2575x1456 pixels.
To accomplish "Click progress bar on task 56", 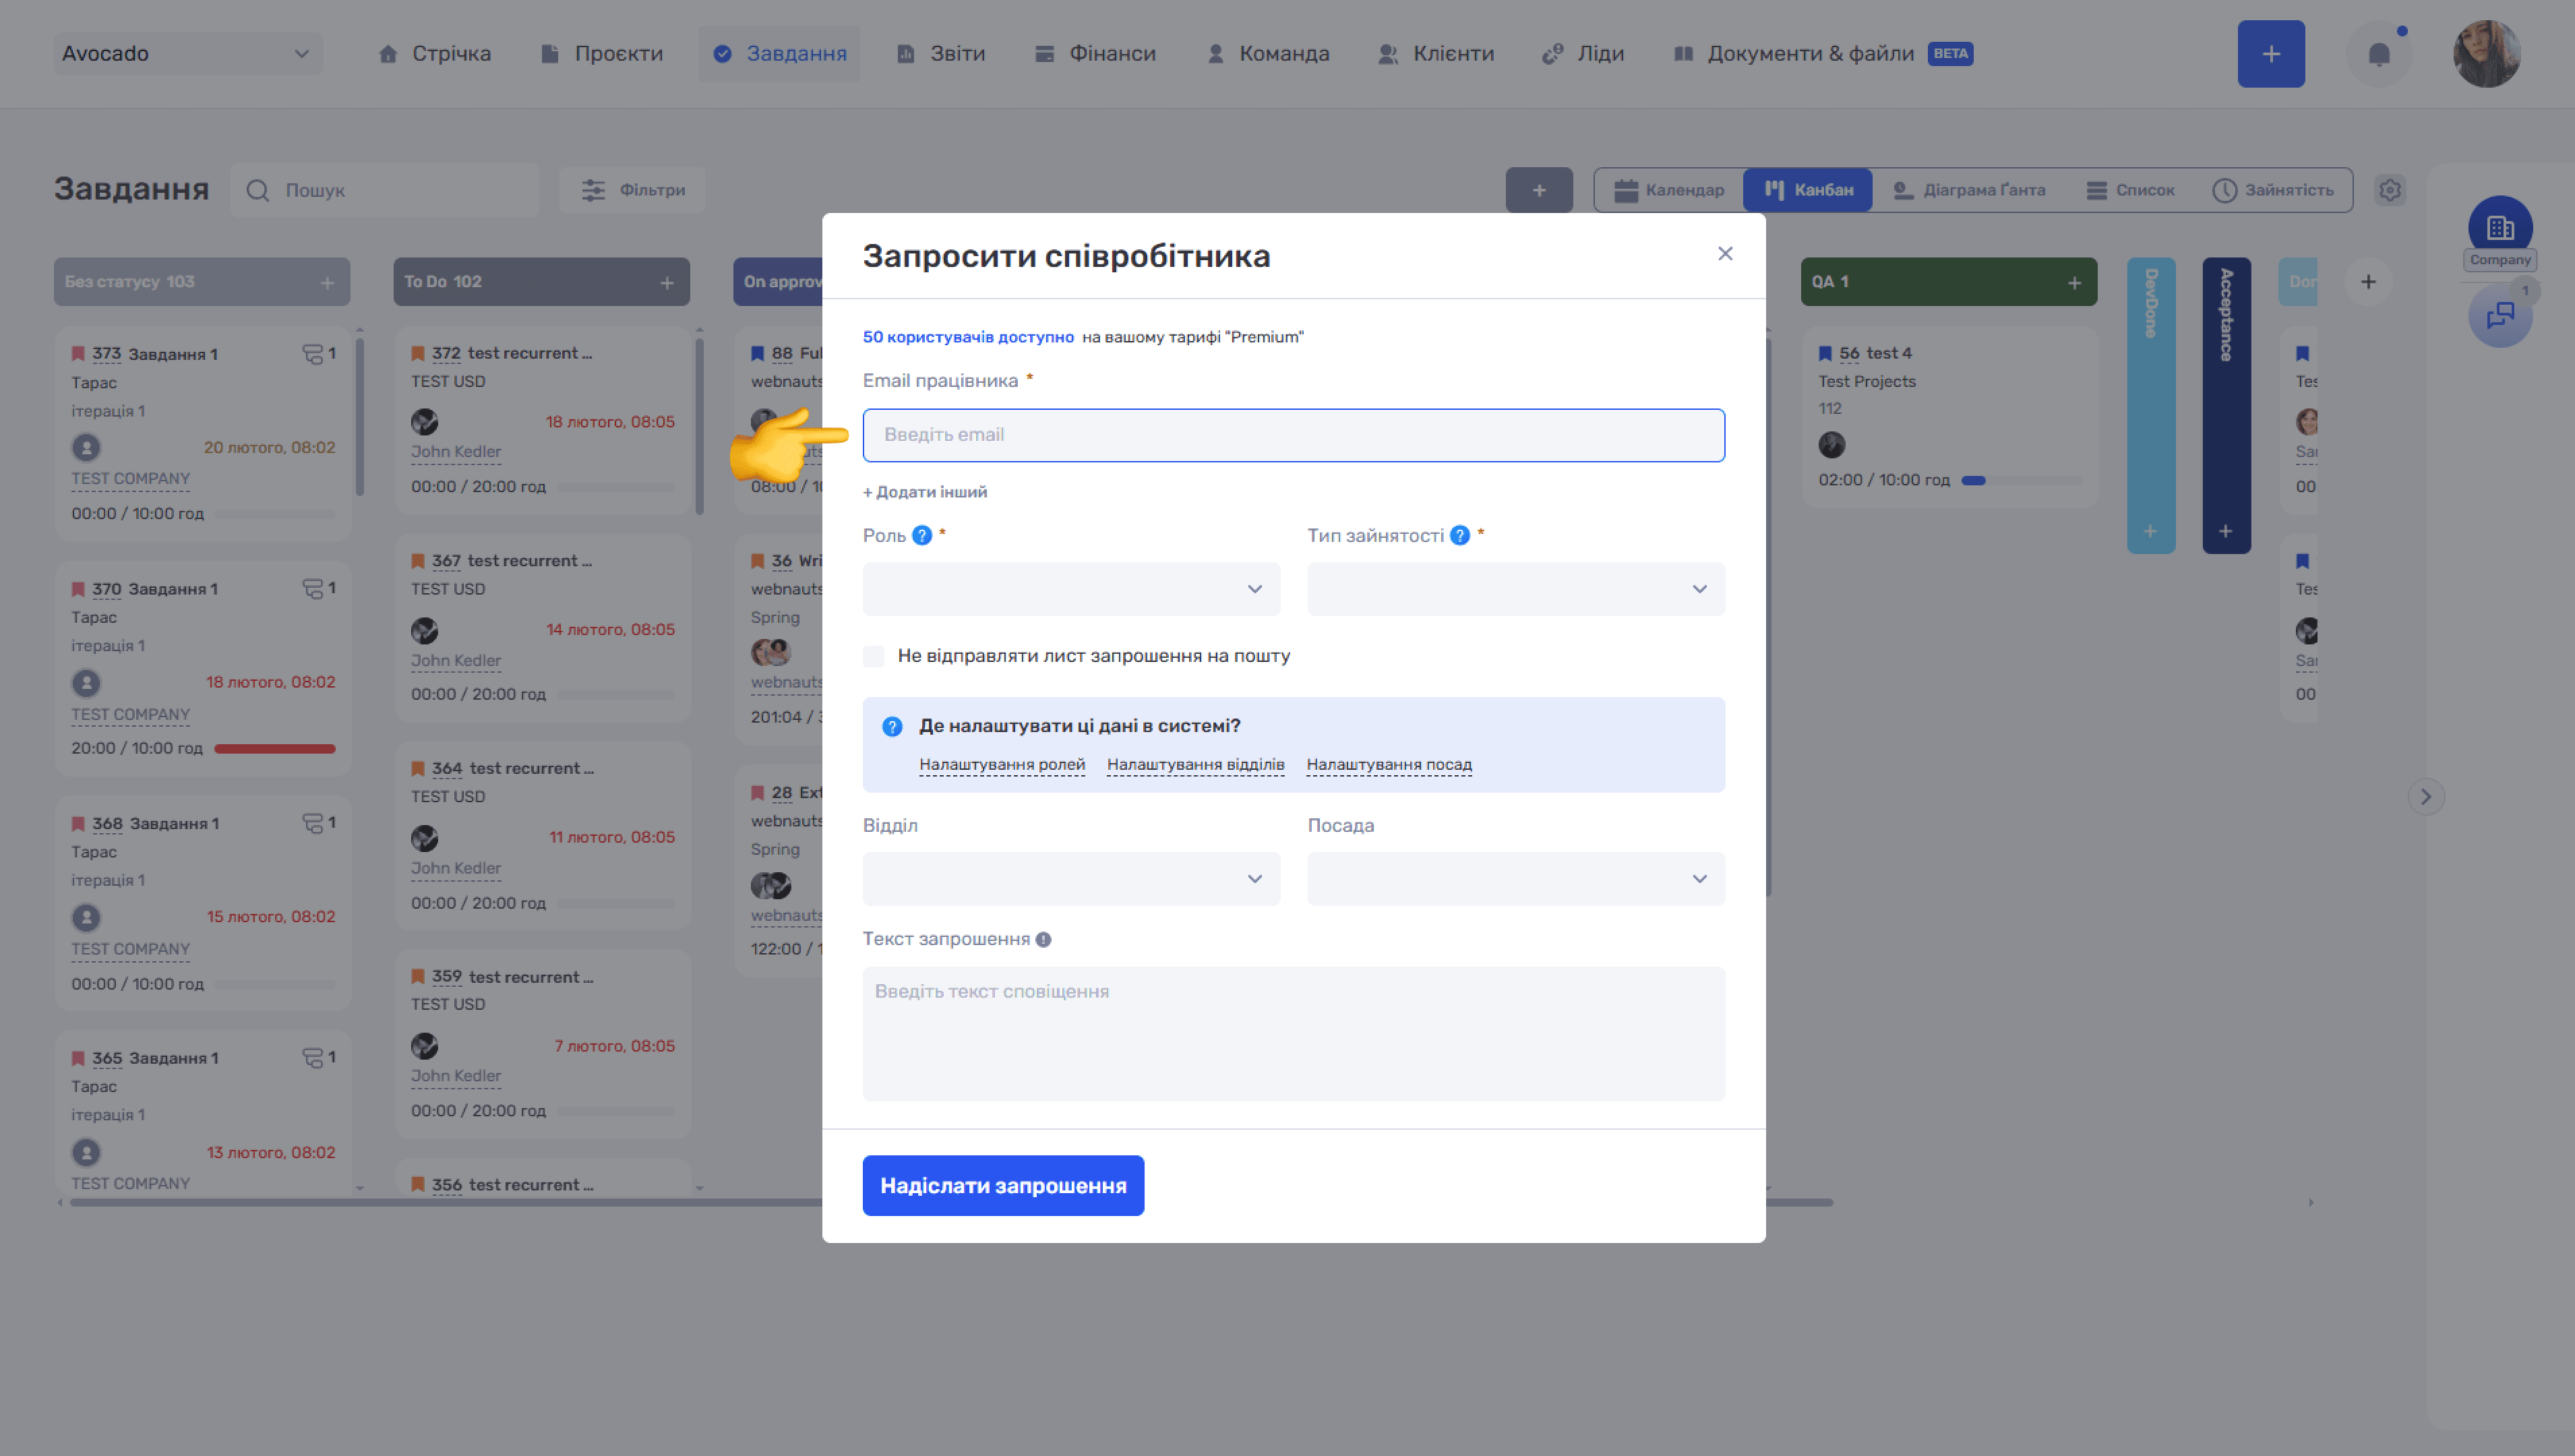I will pyautogui.click(x=2021, y=481).
